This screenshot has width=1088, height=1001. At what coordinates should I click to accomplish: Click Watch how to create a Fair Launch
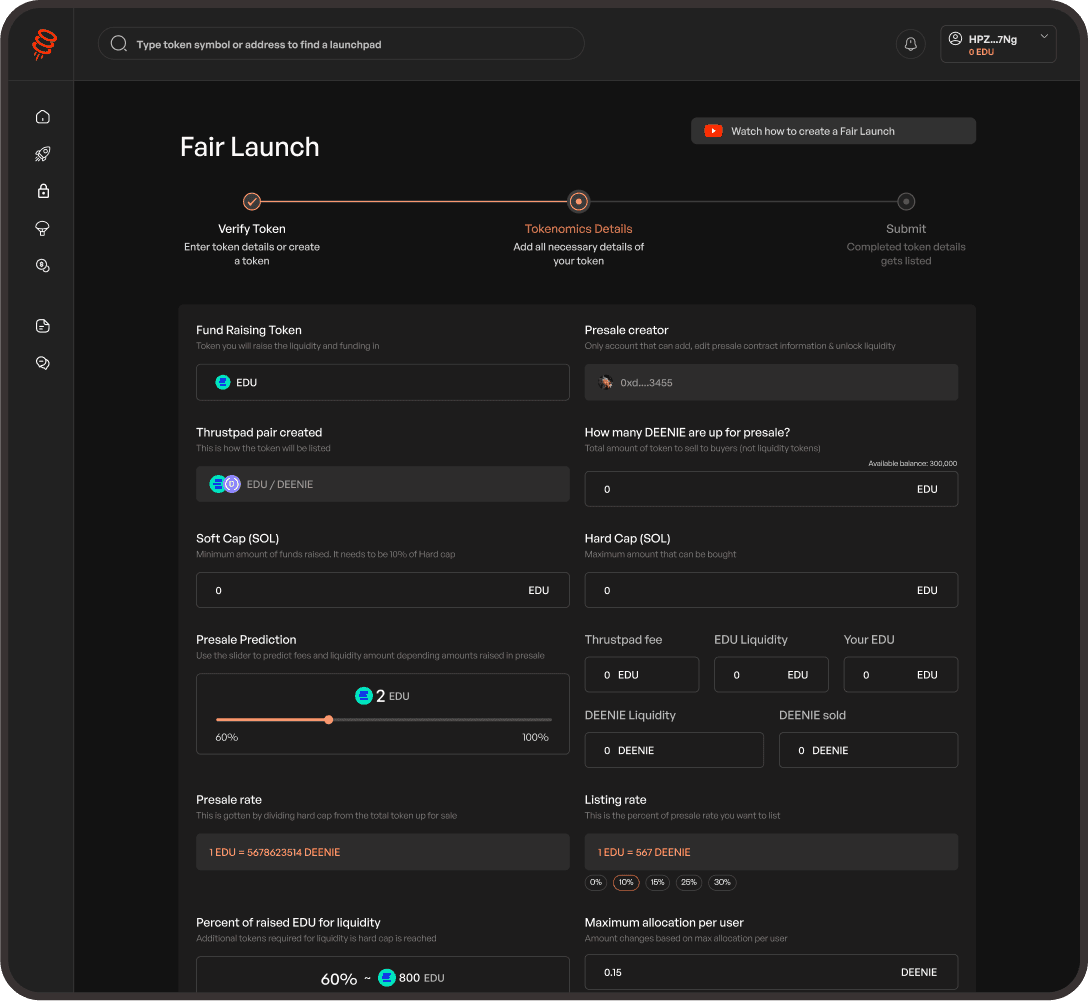tap(832, 131)
